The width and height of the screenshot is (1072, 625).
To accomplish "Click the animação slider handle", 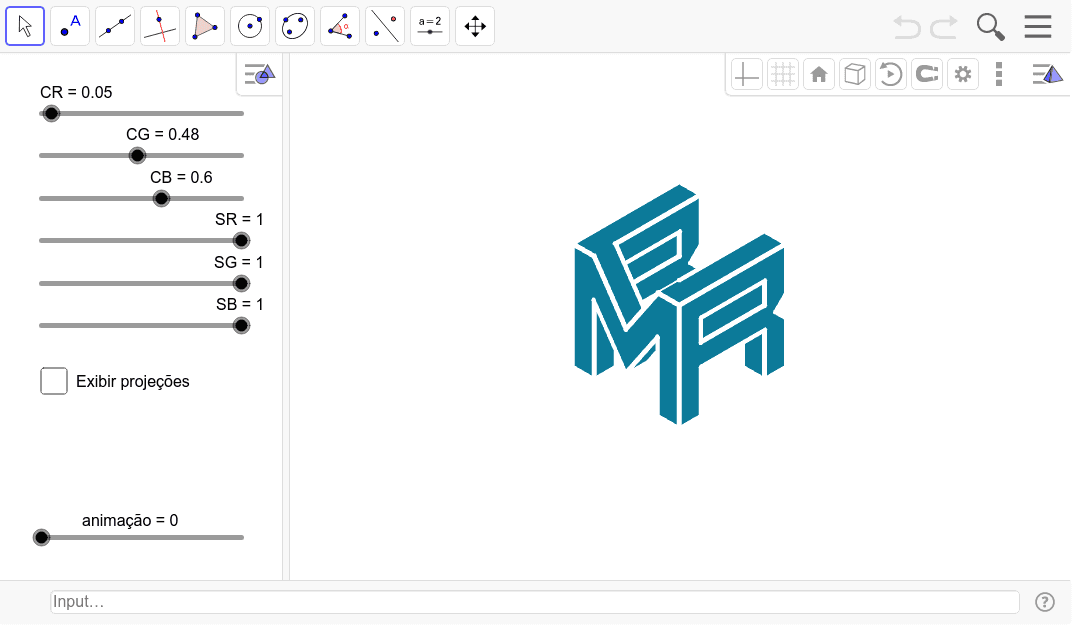I will (x=42, y=537).
